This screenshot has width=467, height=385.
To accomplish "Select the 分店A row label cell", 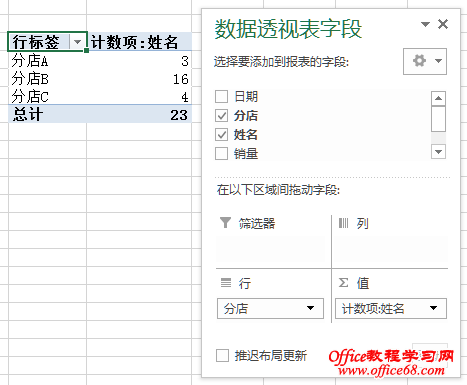I will point(47,61).
